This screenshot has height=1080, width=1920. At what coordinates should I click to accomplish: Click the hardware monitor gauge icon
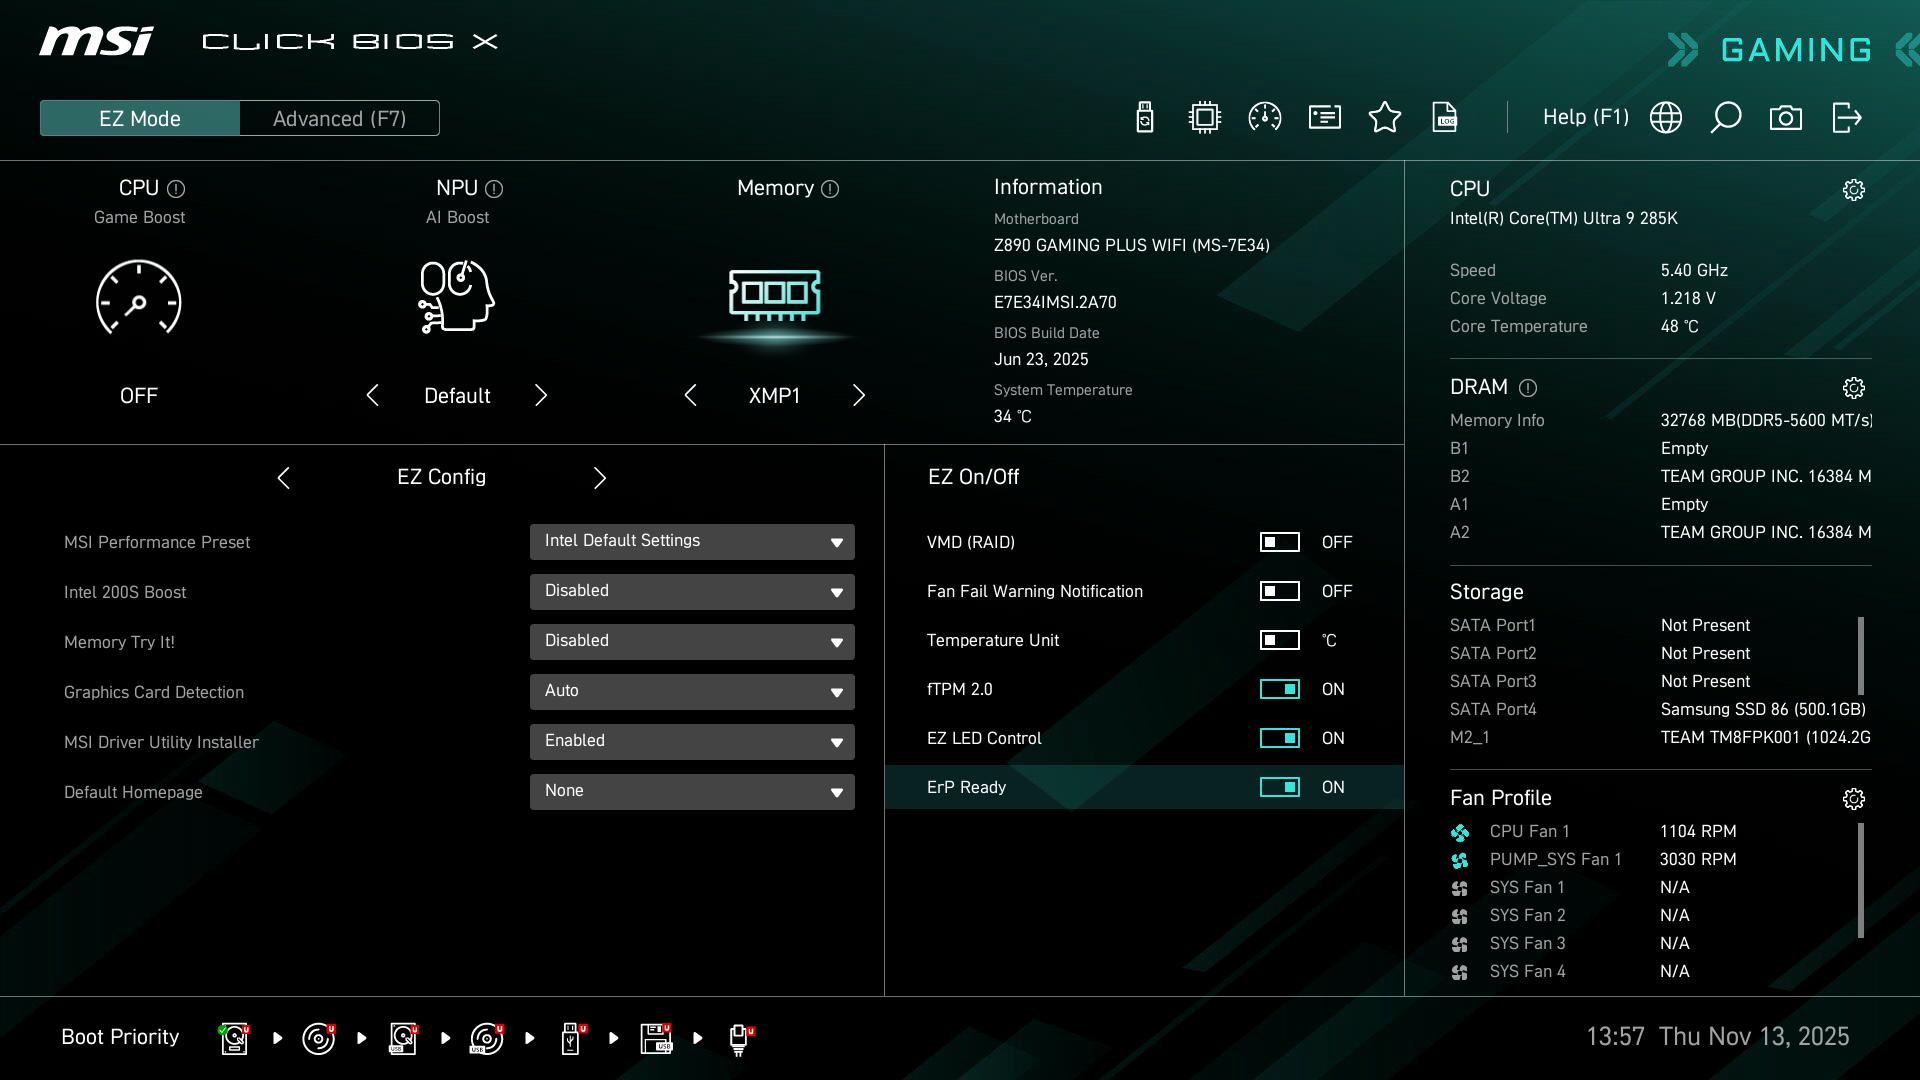1265,118
